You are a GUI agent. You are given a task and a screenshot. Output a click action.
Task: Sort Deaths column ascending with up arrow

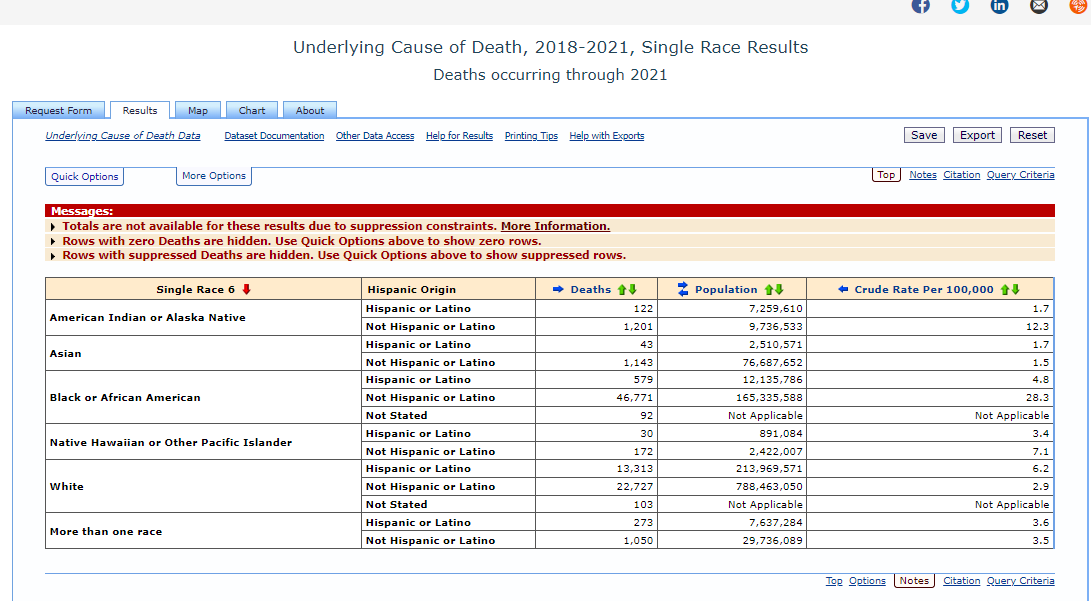622,289
